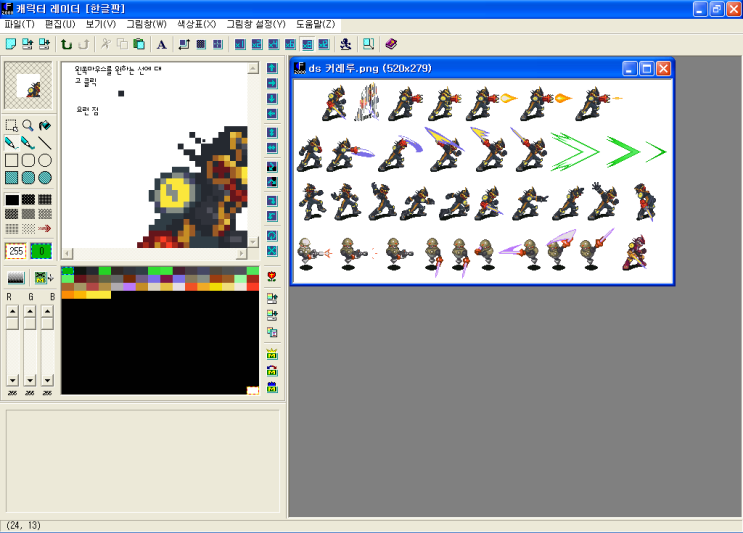Click the shift image right arrow icon
The width and height of the screenshot is (743, 533).
click(x=272, y=83)
